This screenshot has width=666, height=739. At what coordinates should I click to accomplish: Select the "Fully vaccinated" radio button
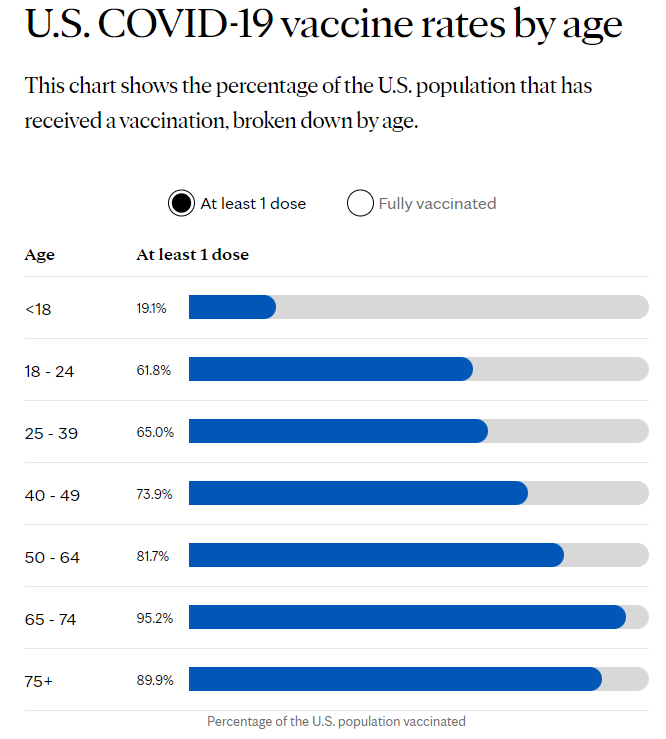pos(360,203)
